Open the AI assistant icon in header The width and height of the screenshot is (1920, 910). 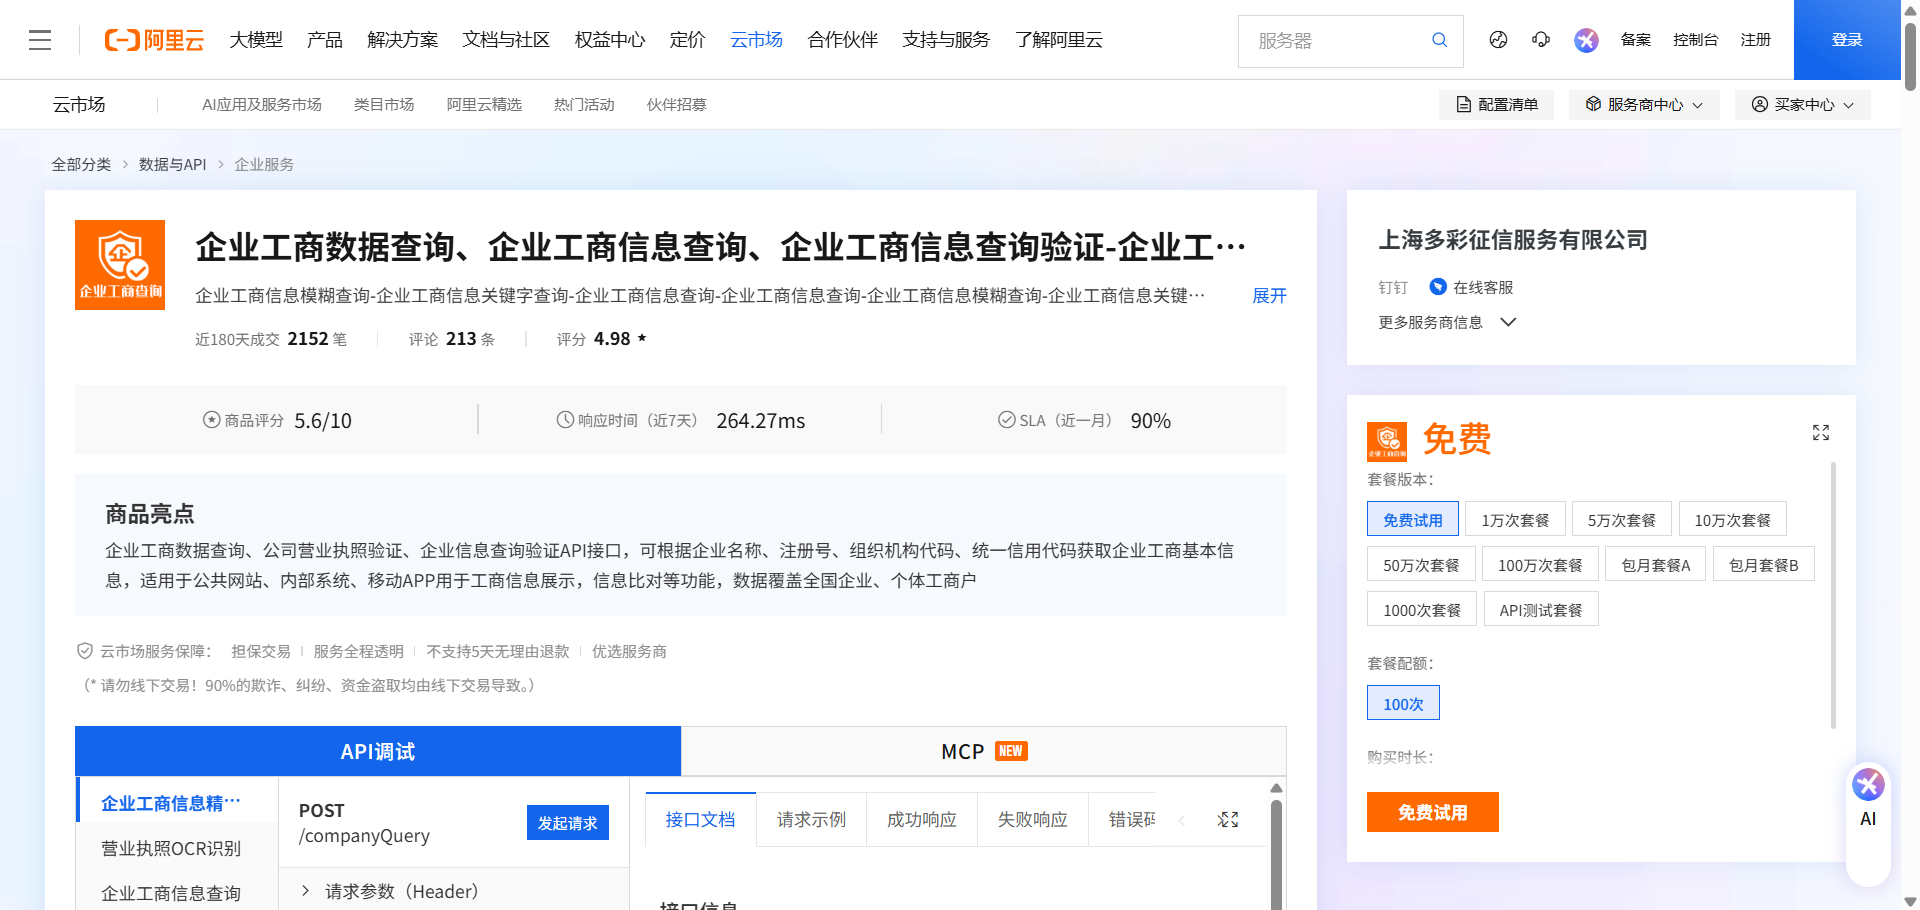1586,40
